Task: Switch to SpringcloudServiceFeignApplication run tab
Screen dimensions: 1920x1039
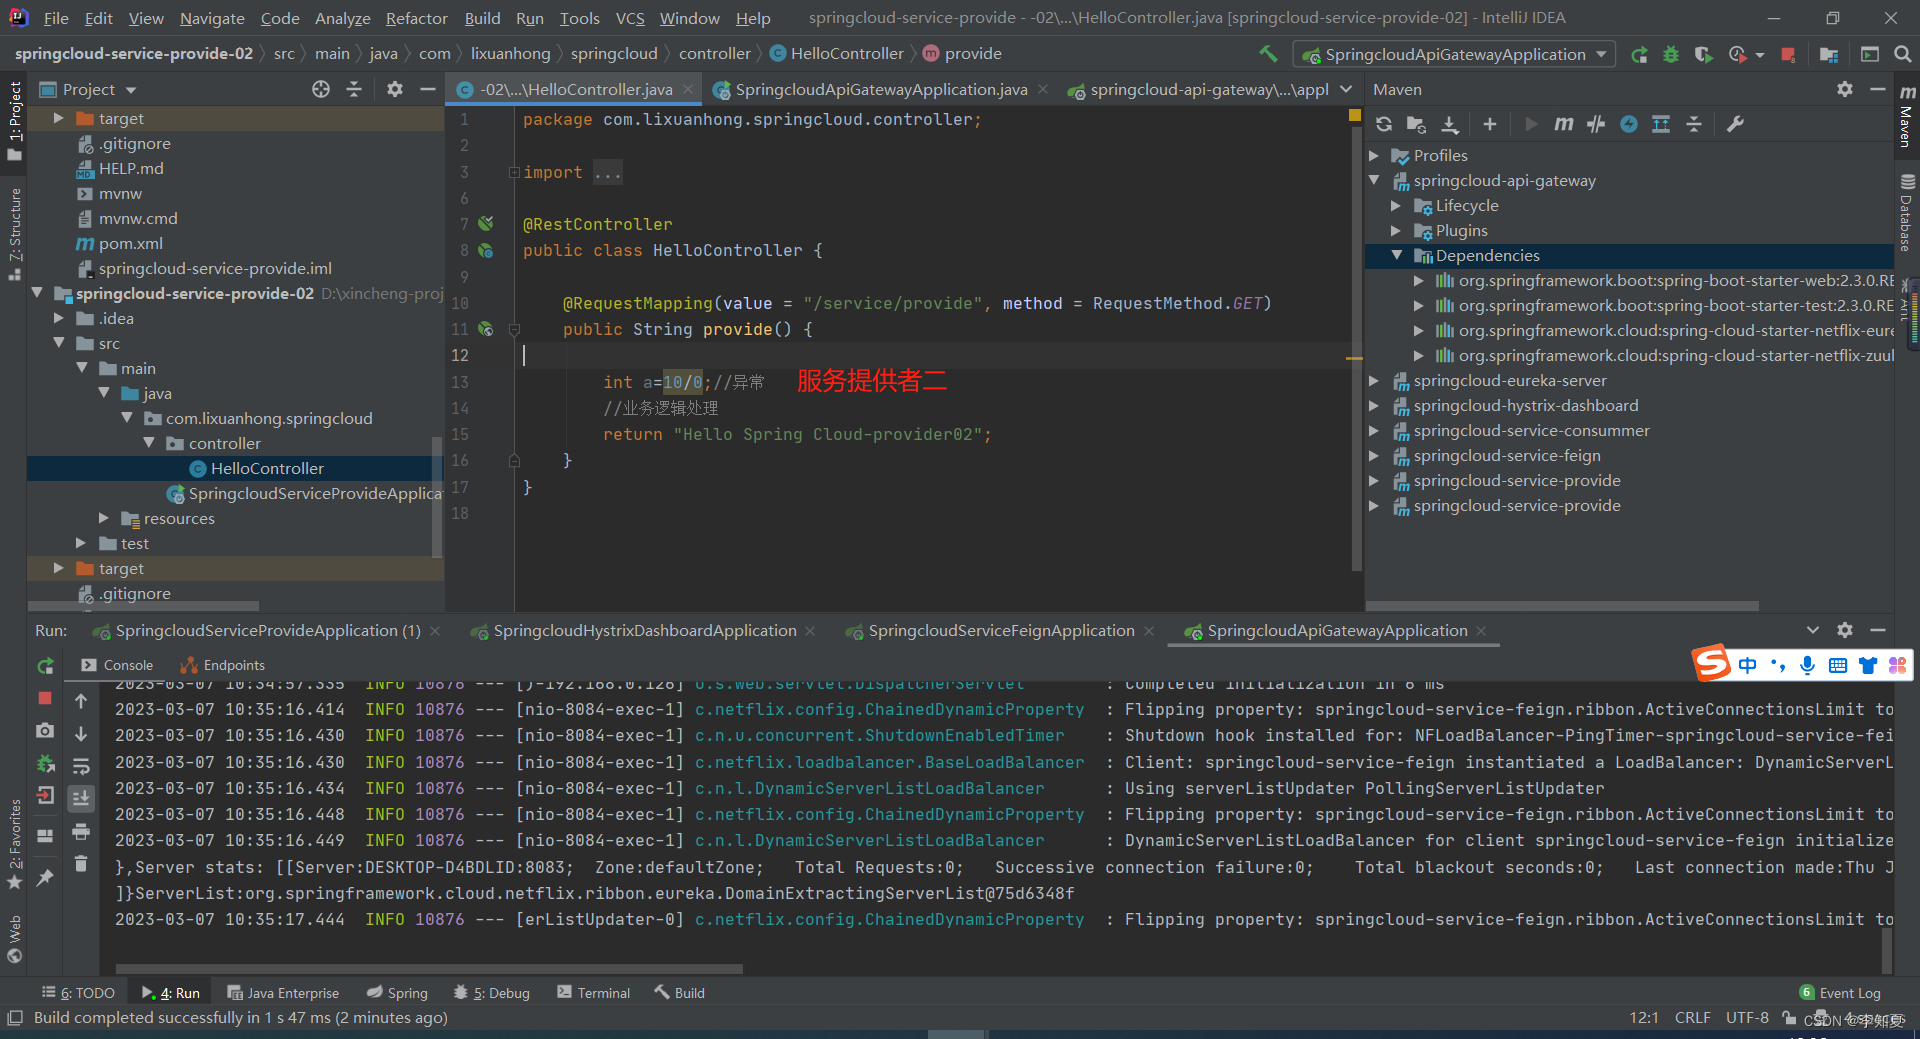Action: pyautogui.click(x=1001, y=631)
